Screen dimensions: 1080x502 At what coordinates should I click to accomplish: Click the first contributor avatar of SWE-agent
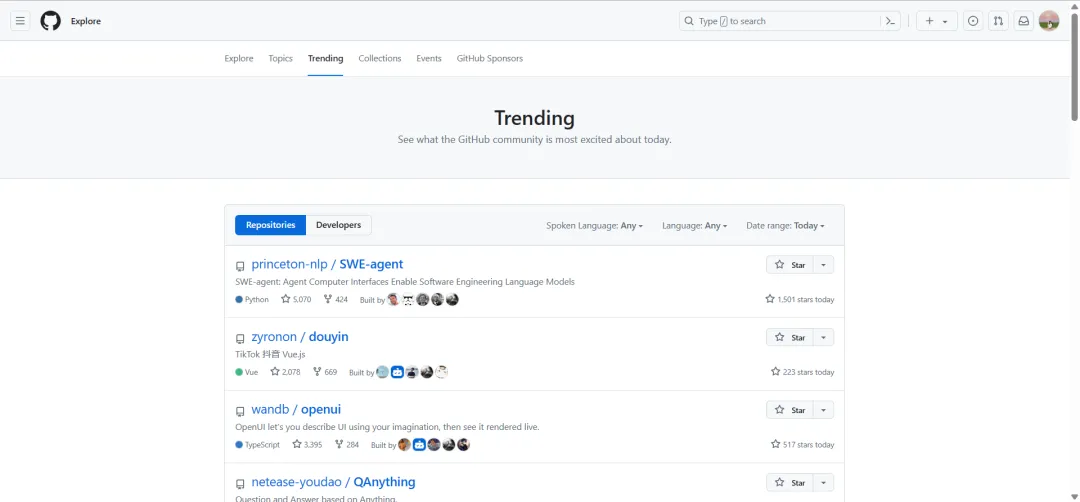393,300
